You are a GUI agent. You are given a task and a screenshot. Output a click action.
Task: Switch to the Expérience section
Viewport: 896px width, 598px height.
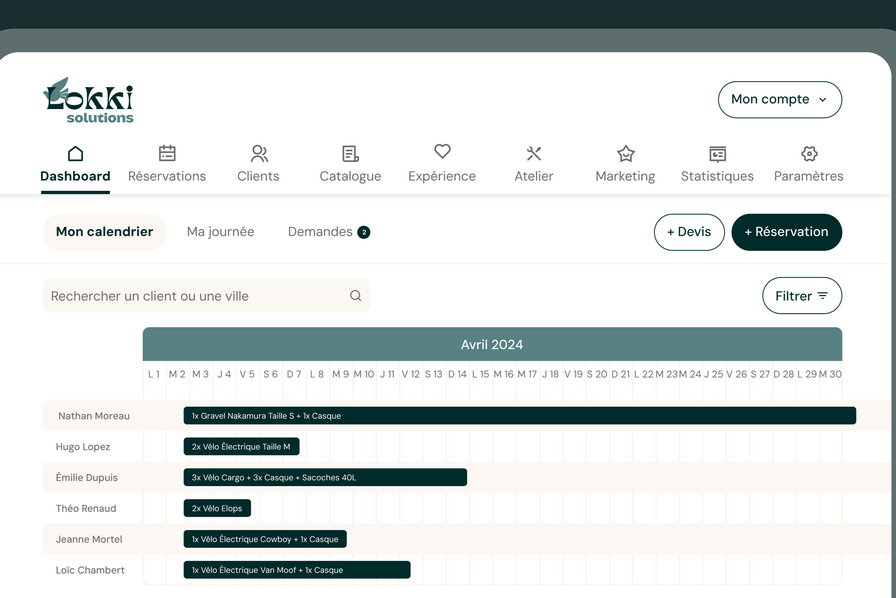tap(442, 176)
